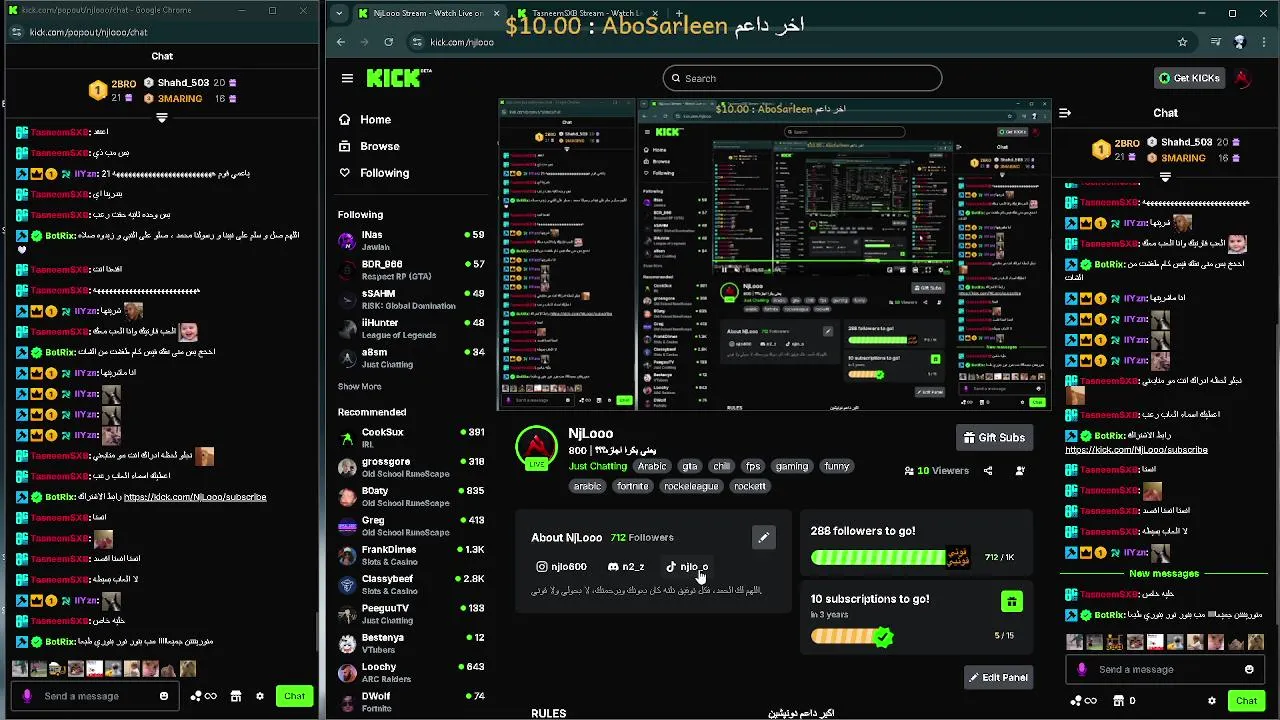Jump to New messages in the side chat
The height and width of the screenshot is (720, 1280).
(1164, 574)
